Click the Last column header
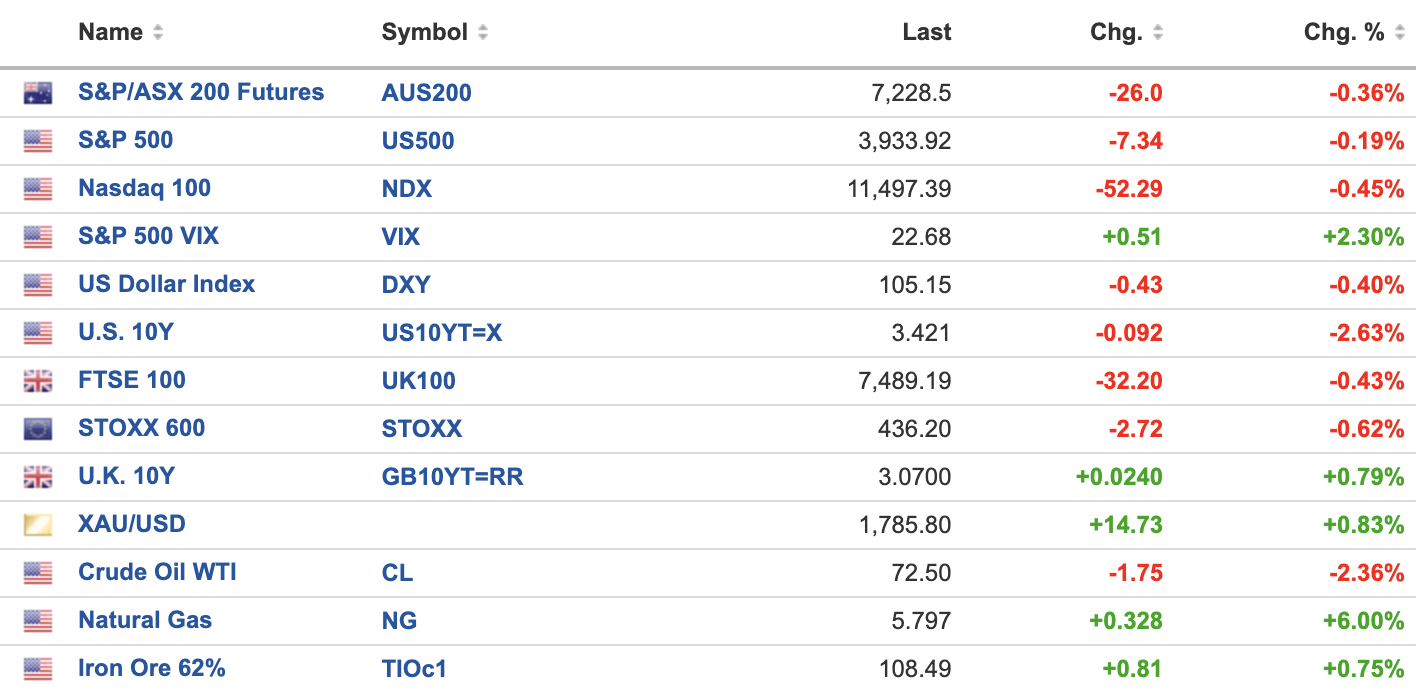 [926, 32]
